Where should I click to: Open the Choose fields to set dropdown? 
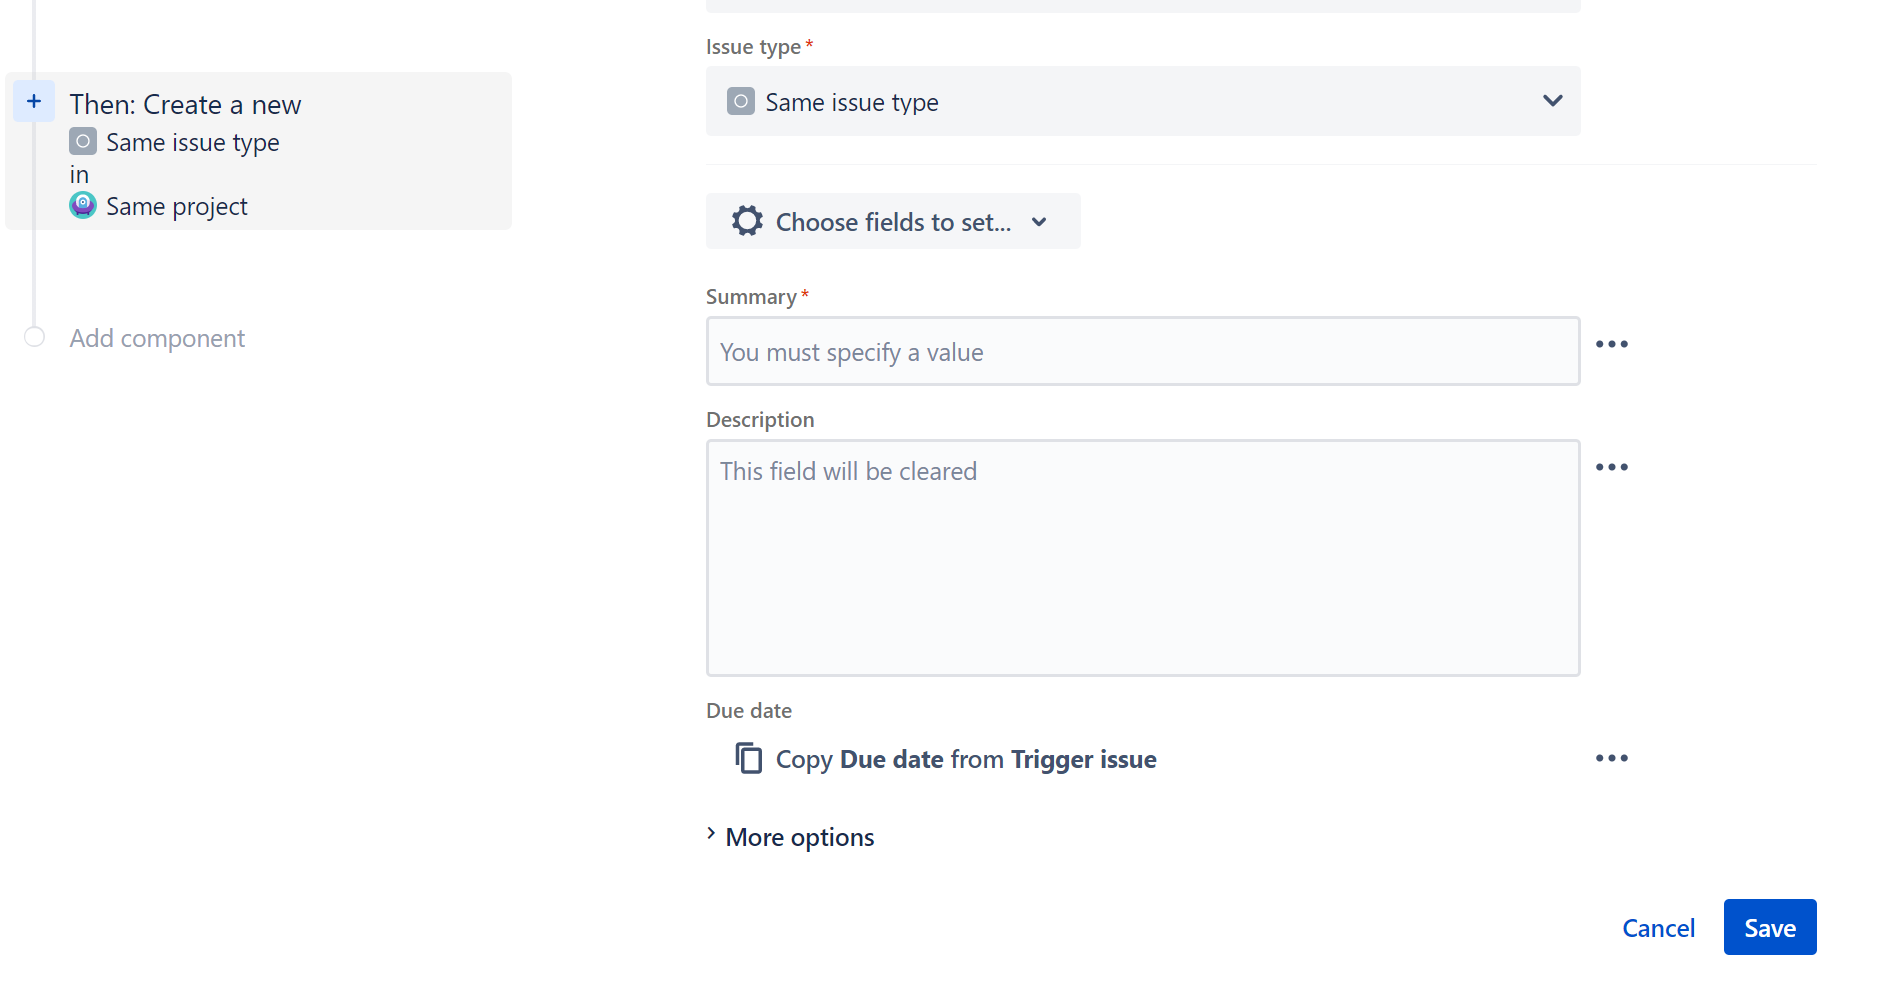click(x=893, y=221)
